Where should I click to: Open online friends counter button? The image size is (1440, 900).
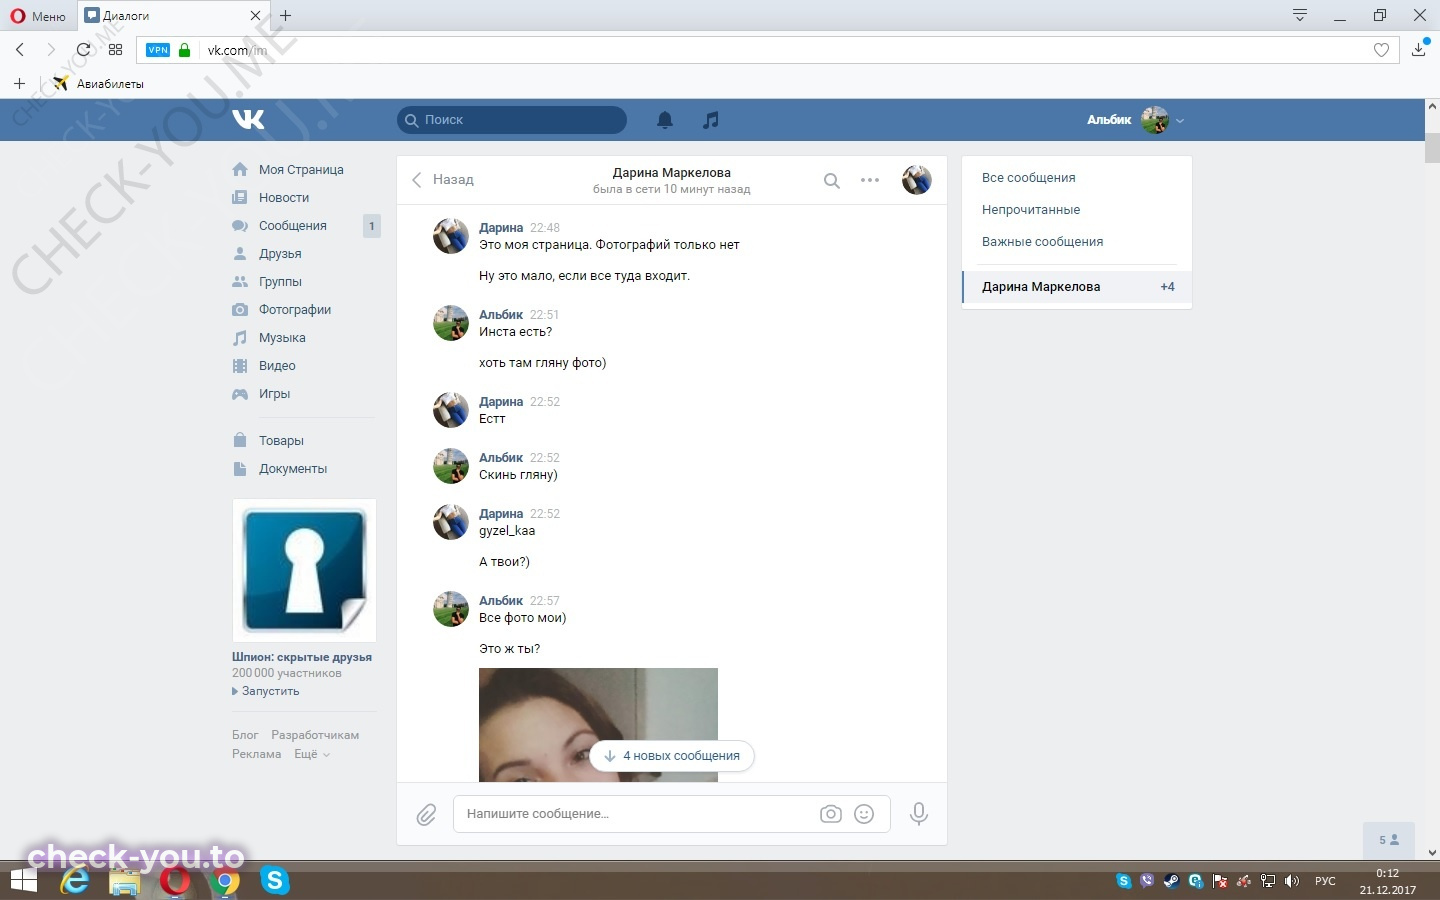tap(1389, 840)
